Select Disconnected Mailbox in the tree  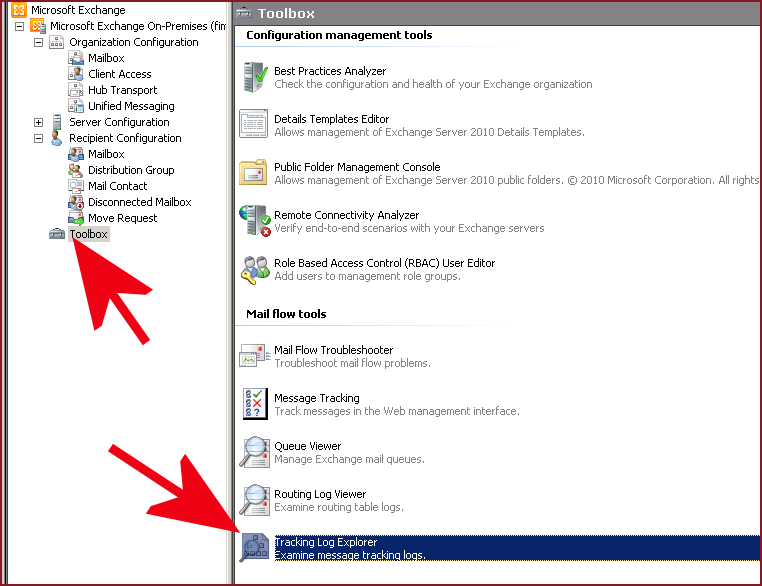[139, 202]
